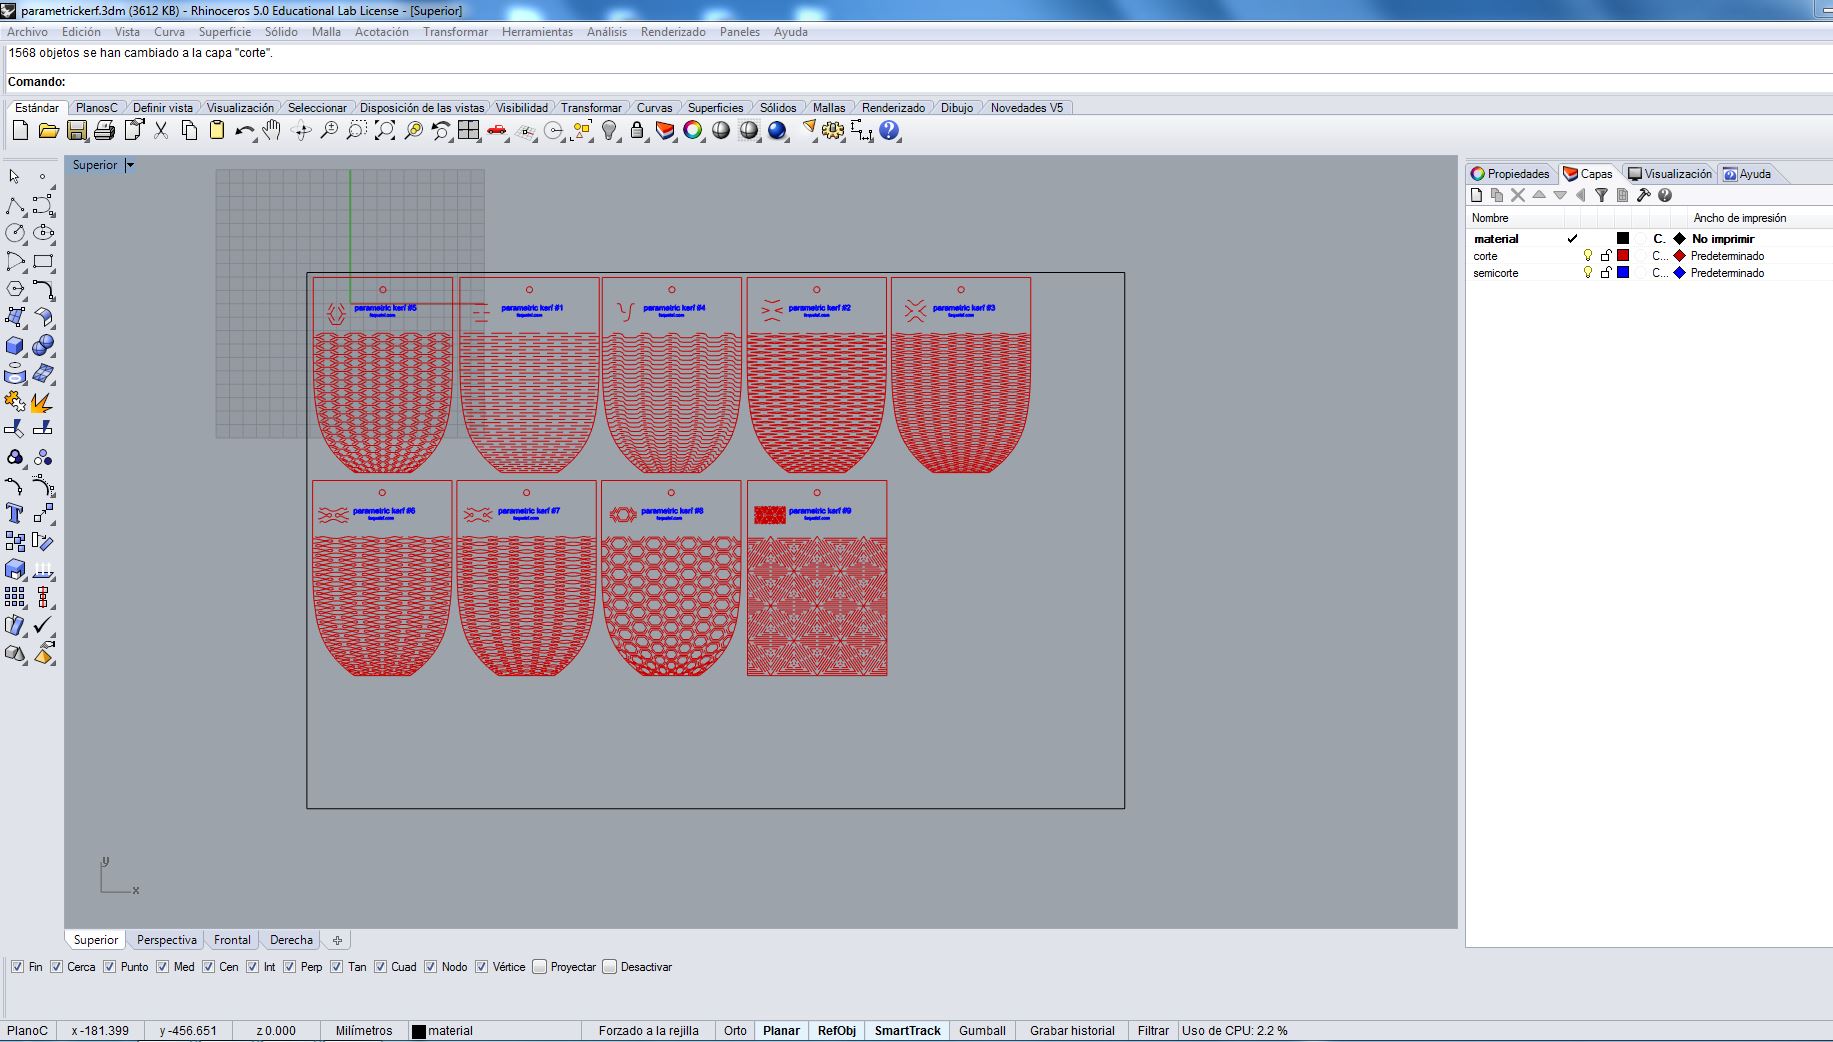Toggle the Punto osnap checkbox
The image size is (1833, 1042).
coord(110,967)
